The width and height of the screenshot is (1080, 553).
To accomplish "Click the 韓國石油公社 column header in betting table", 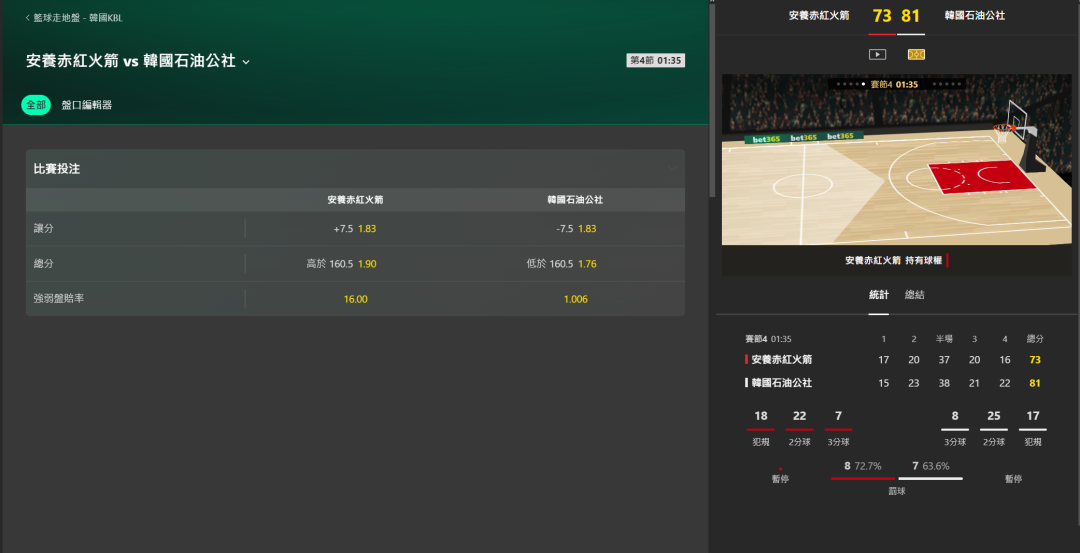I will [x=575, y=200].
